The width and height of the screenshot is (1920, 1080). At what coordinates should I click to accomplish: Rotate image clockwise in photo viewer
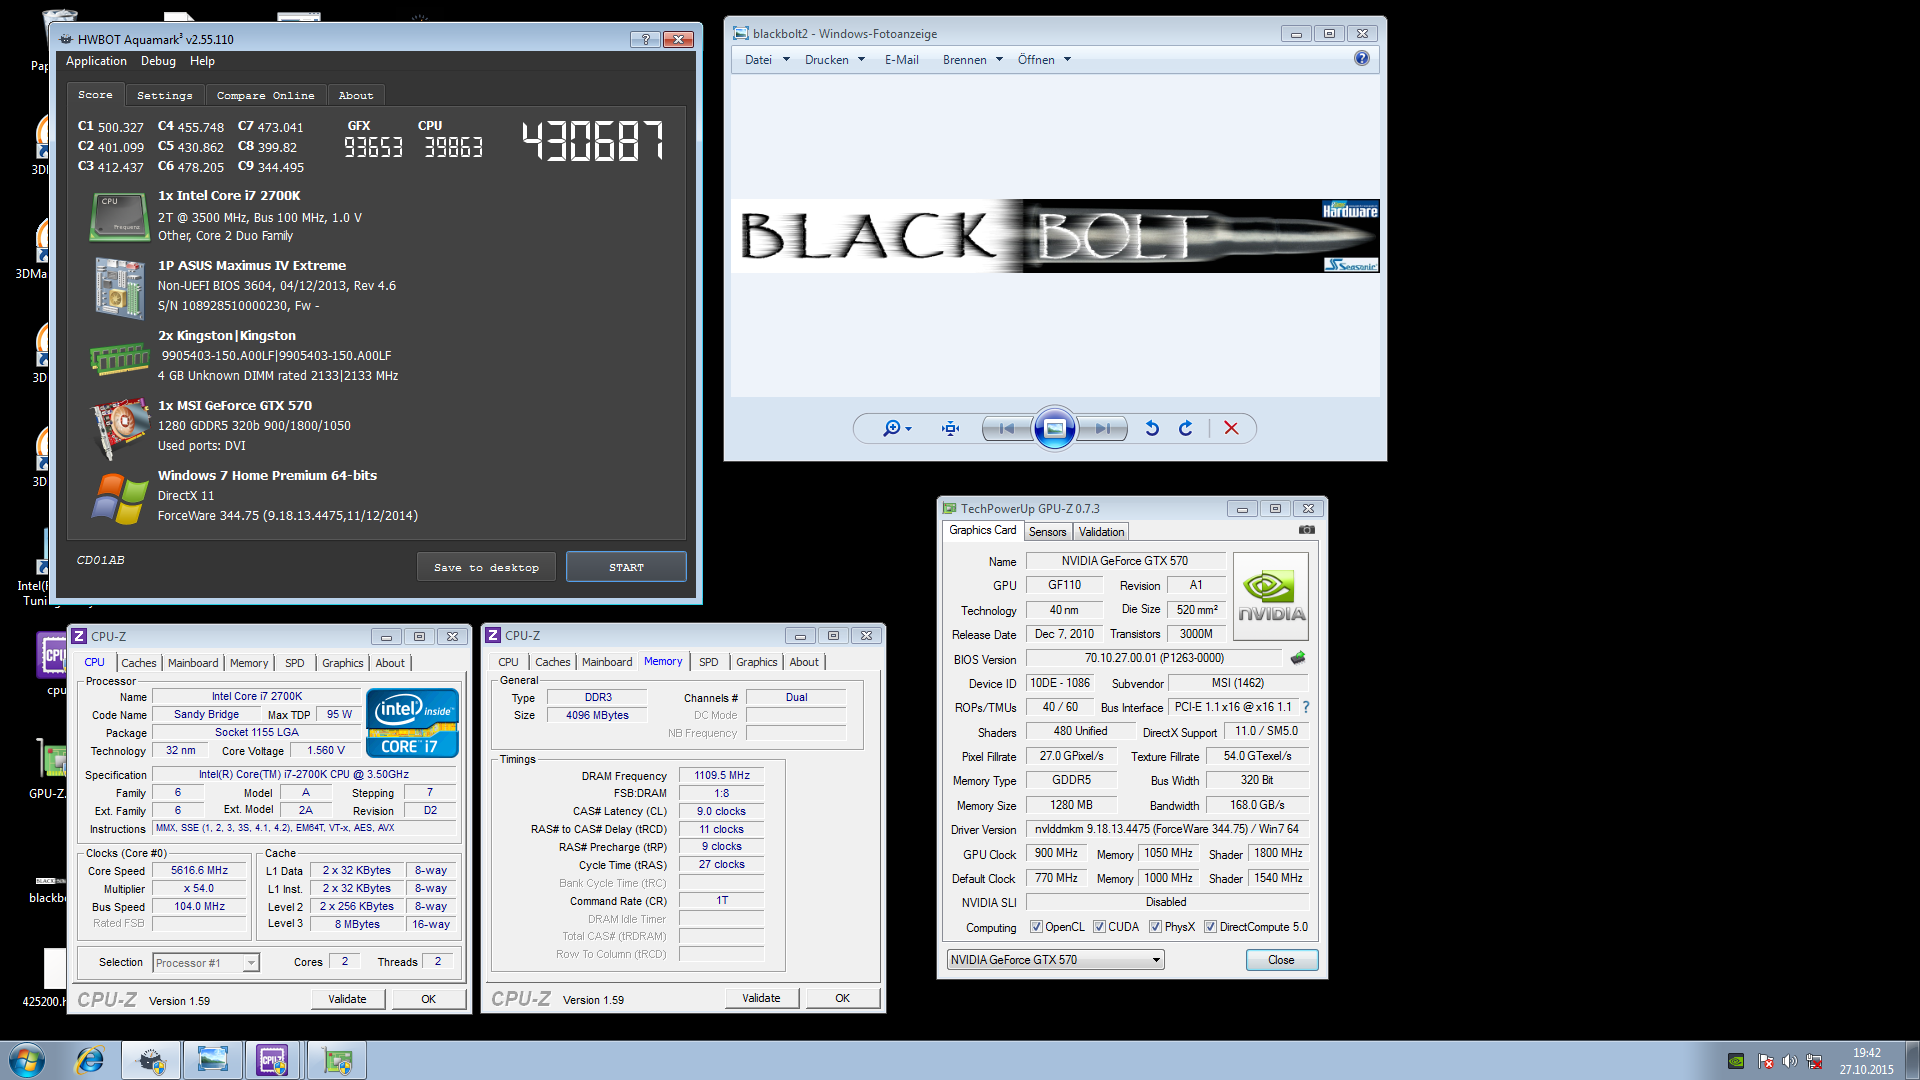1186,428
